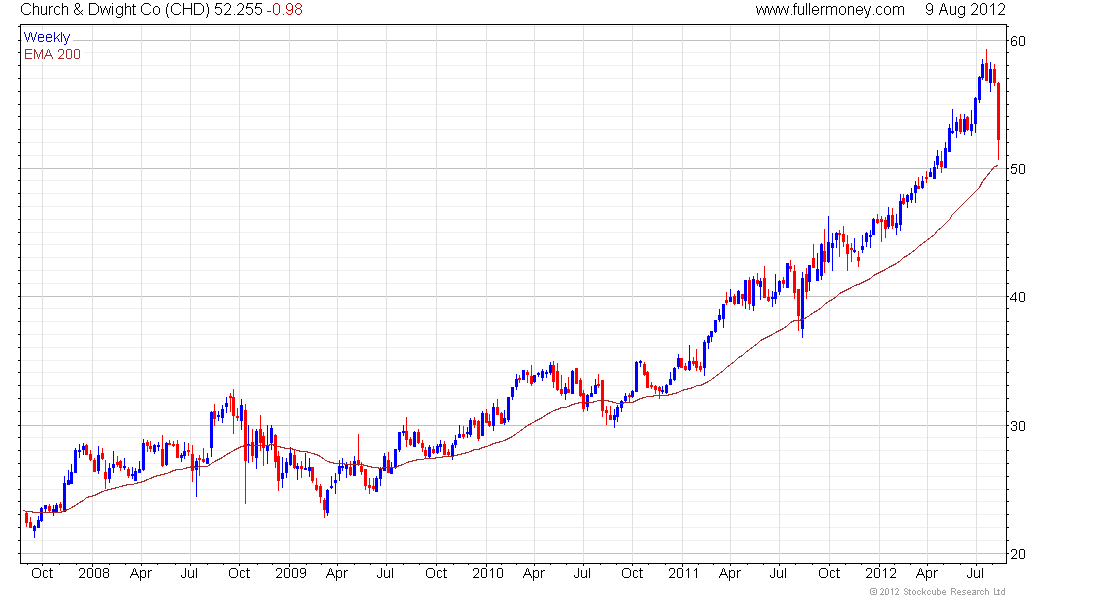The width and height of the screenshot is (1100, 600).
Task: Click the 20 price axis label
Action: 1017,554
